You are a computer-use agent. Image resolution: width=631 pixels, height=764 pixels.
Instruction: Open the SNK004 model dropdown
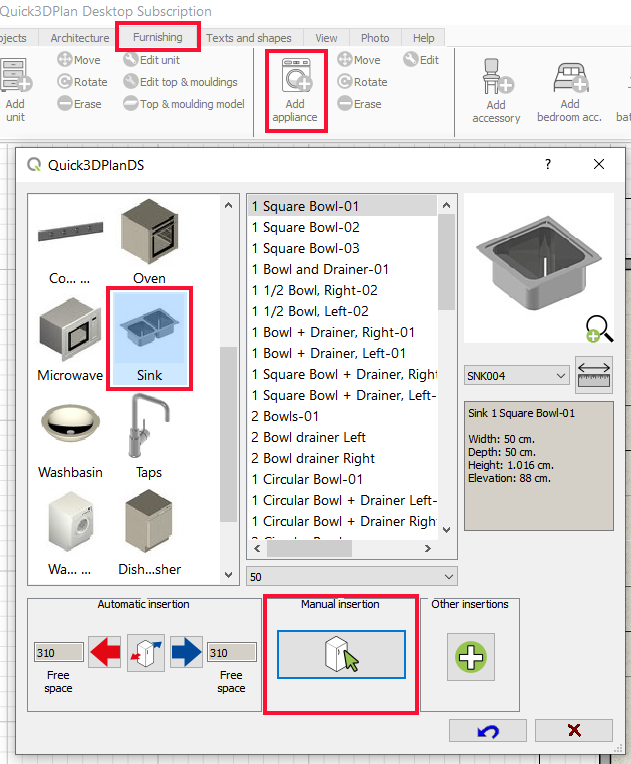[516, 376]
